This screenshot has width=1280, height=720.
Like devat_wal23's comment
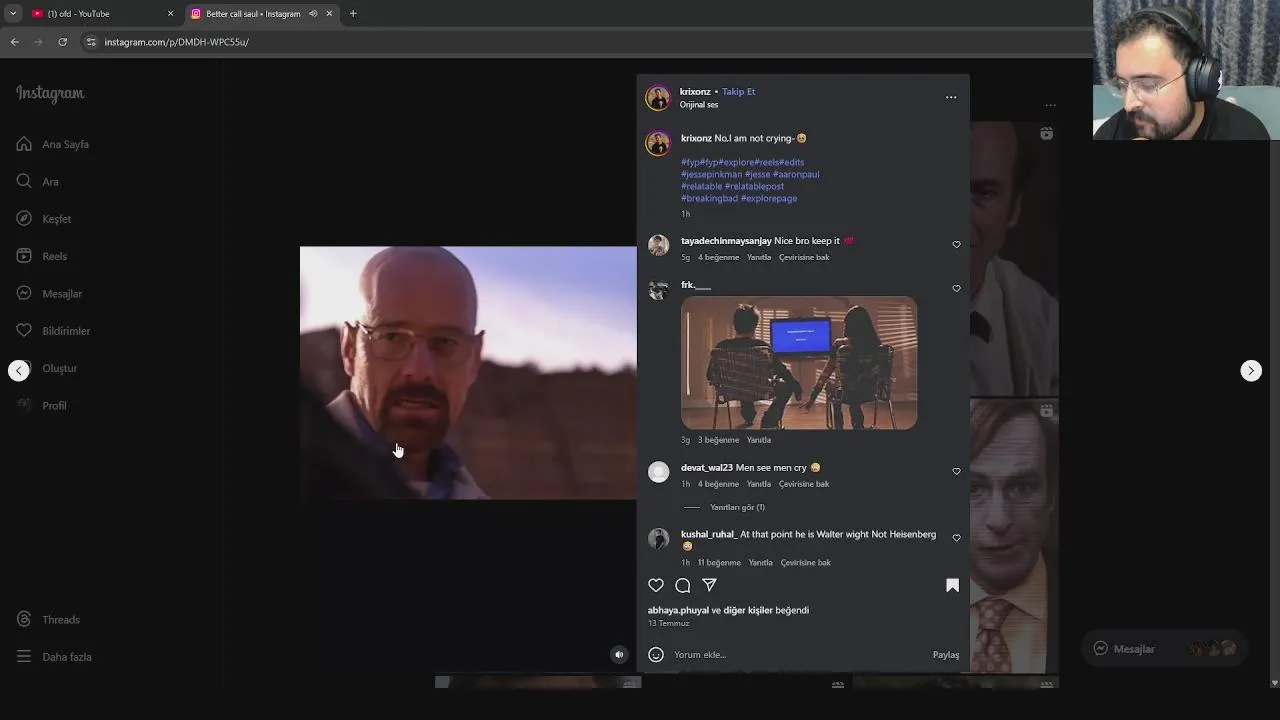tap(956, 471)
